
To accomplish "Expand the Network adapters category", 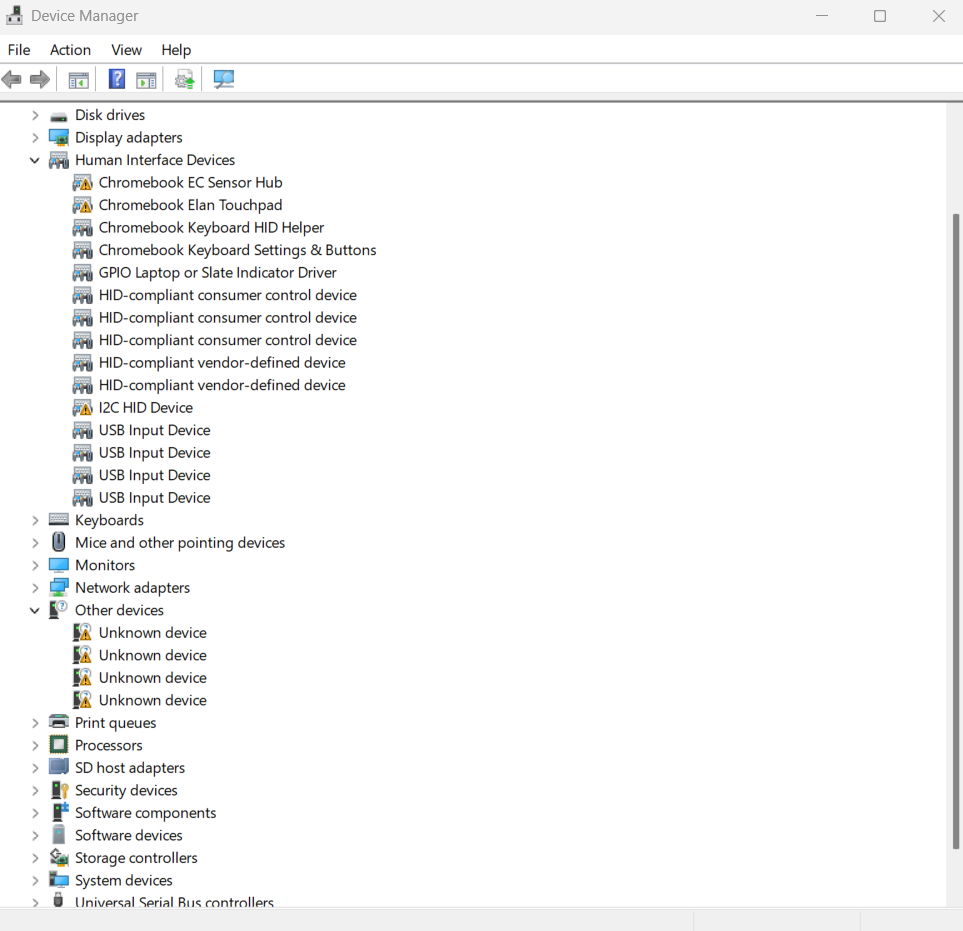I will point(35,588).
